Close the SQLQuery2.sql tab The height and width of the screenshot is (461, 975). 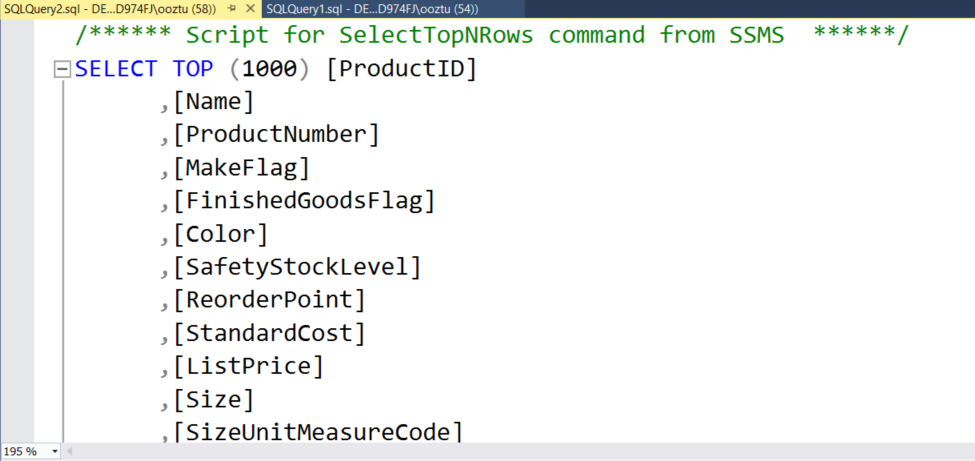coord(249,9)
